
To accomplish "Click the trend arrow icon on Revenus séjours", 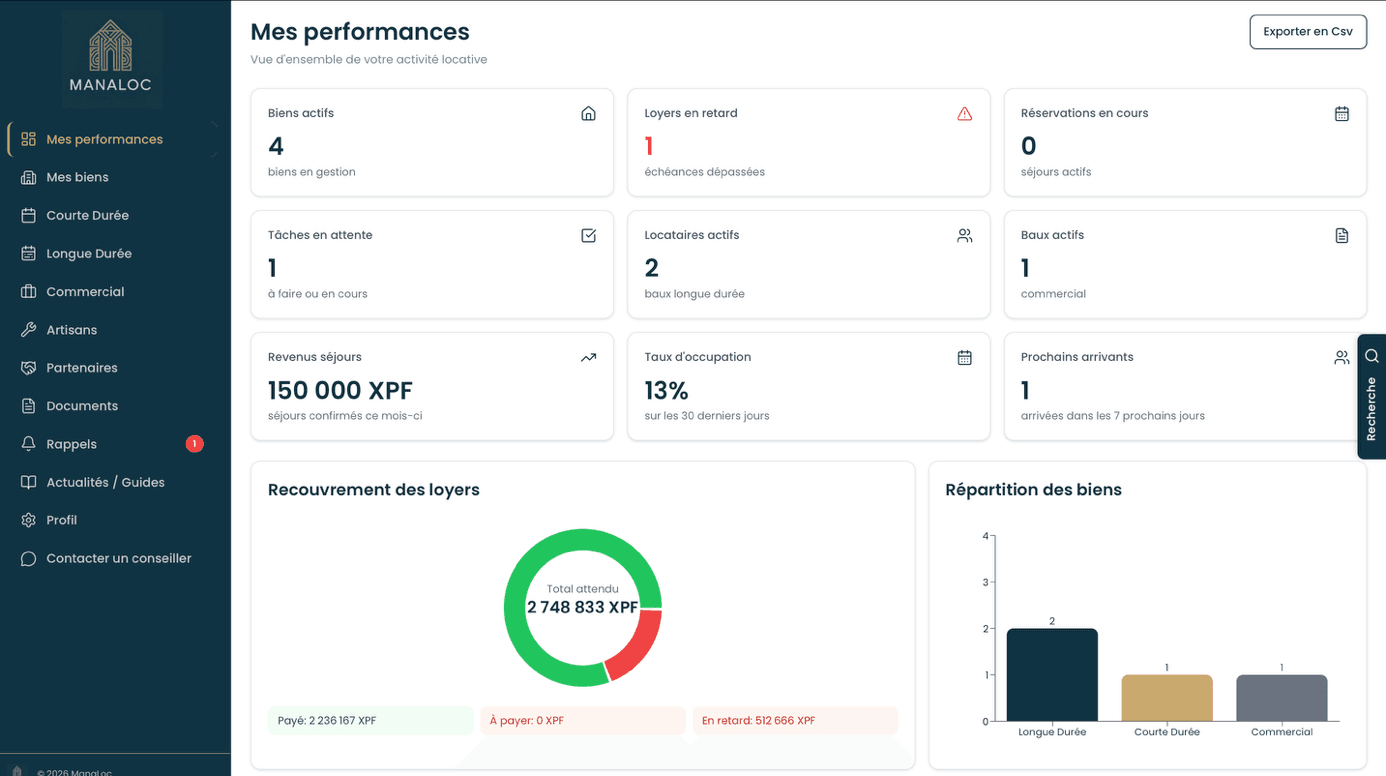I will tap(588, 358).
